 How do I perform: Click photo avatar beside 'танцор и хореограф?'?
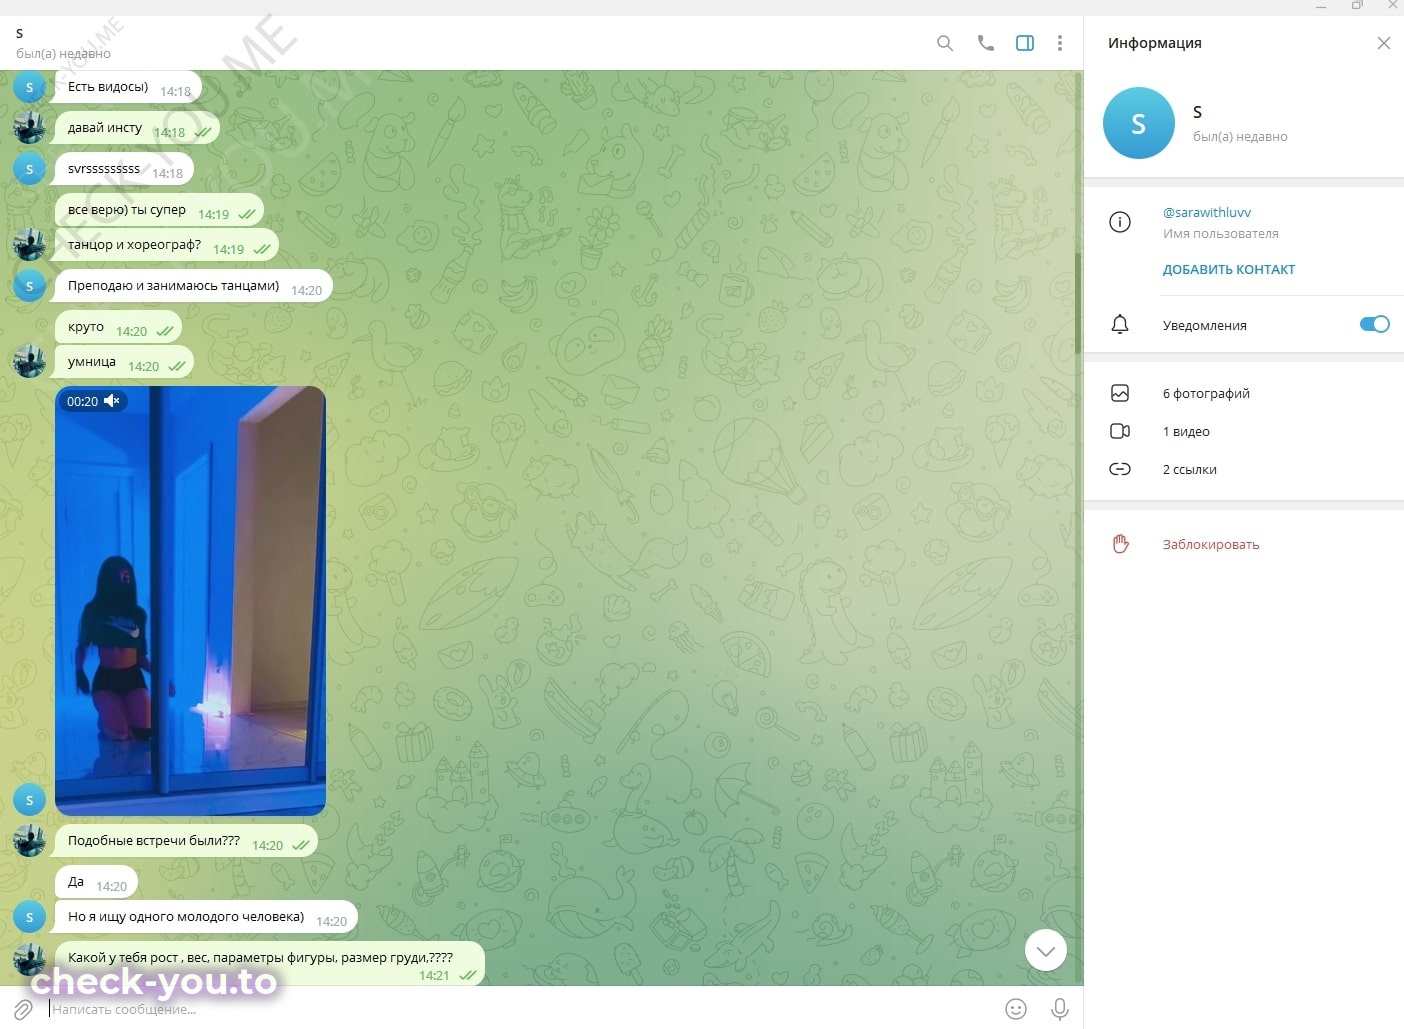coord(29,245)
